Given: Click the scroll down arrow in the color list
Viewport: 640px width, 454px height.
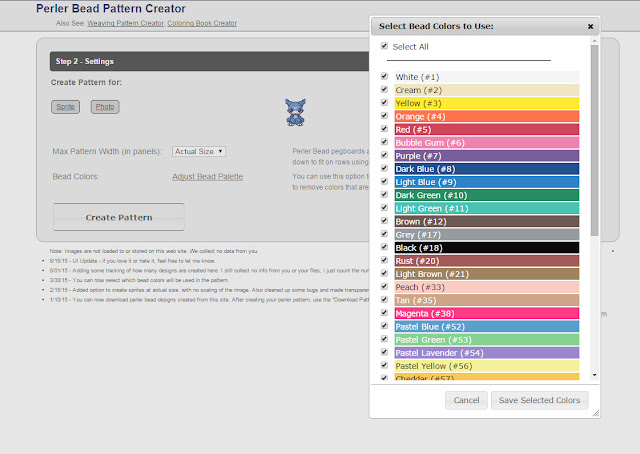Looking at the screenshot, I should pos(594,375).
